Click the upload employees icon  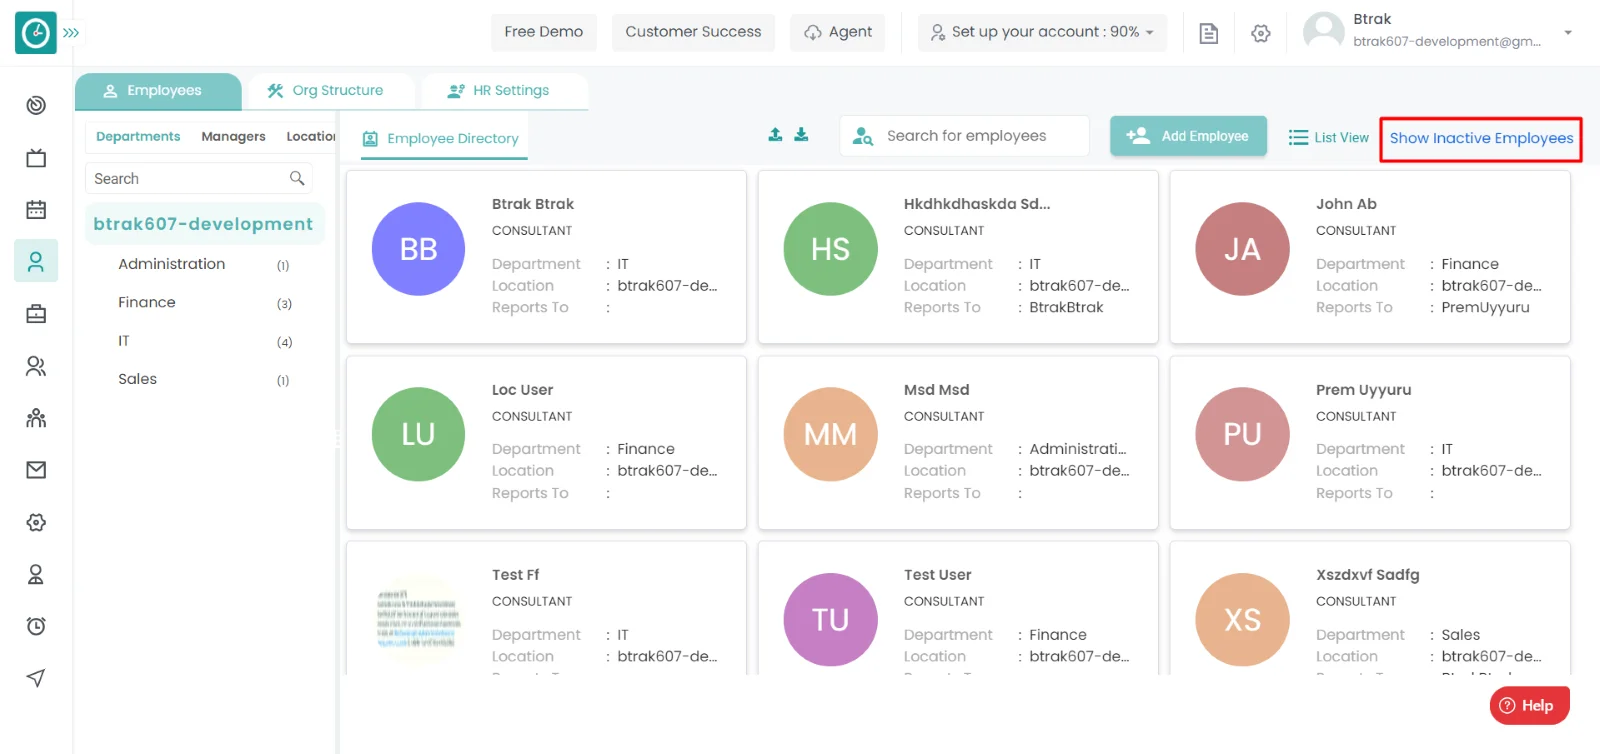pyautogui.click(x=775, y=135)
